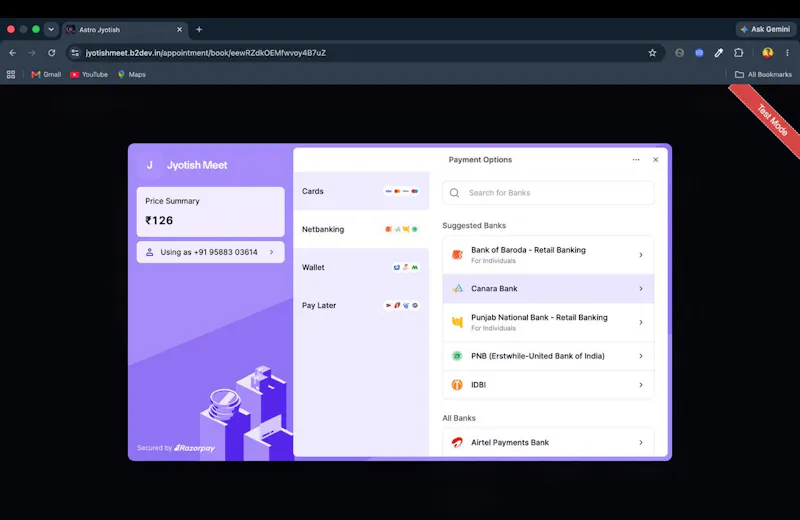The width and height of the screenshot is (800, 520).
Task: Expand the Punjab National Bank row chevron
Action: point(641,322)
